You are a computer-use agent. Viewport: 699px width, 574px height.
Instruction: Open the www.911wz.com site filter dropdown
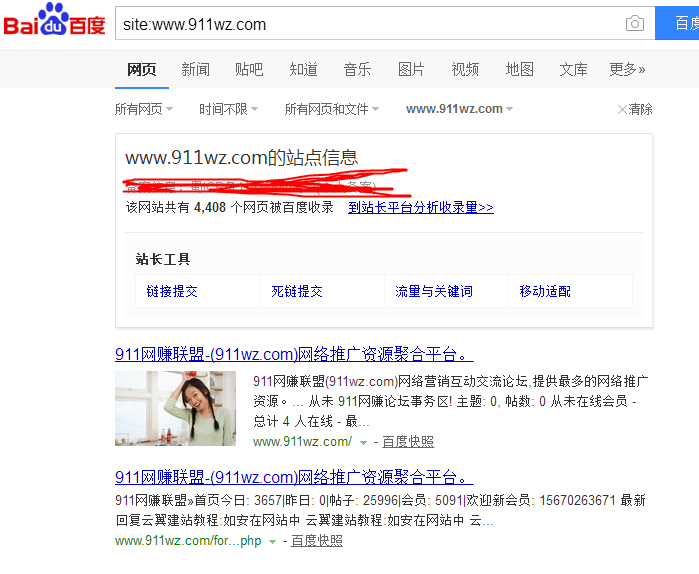(460, 109)
